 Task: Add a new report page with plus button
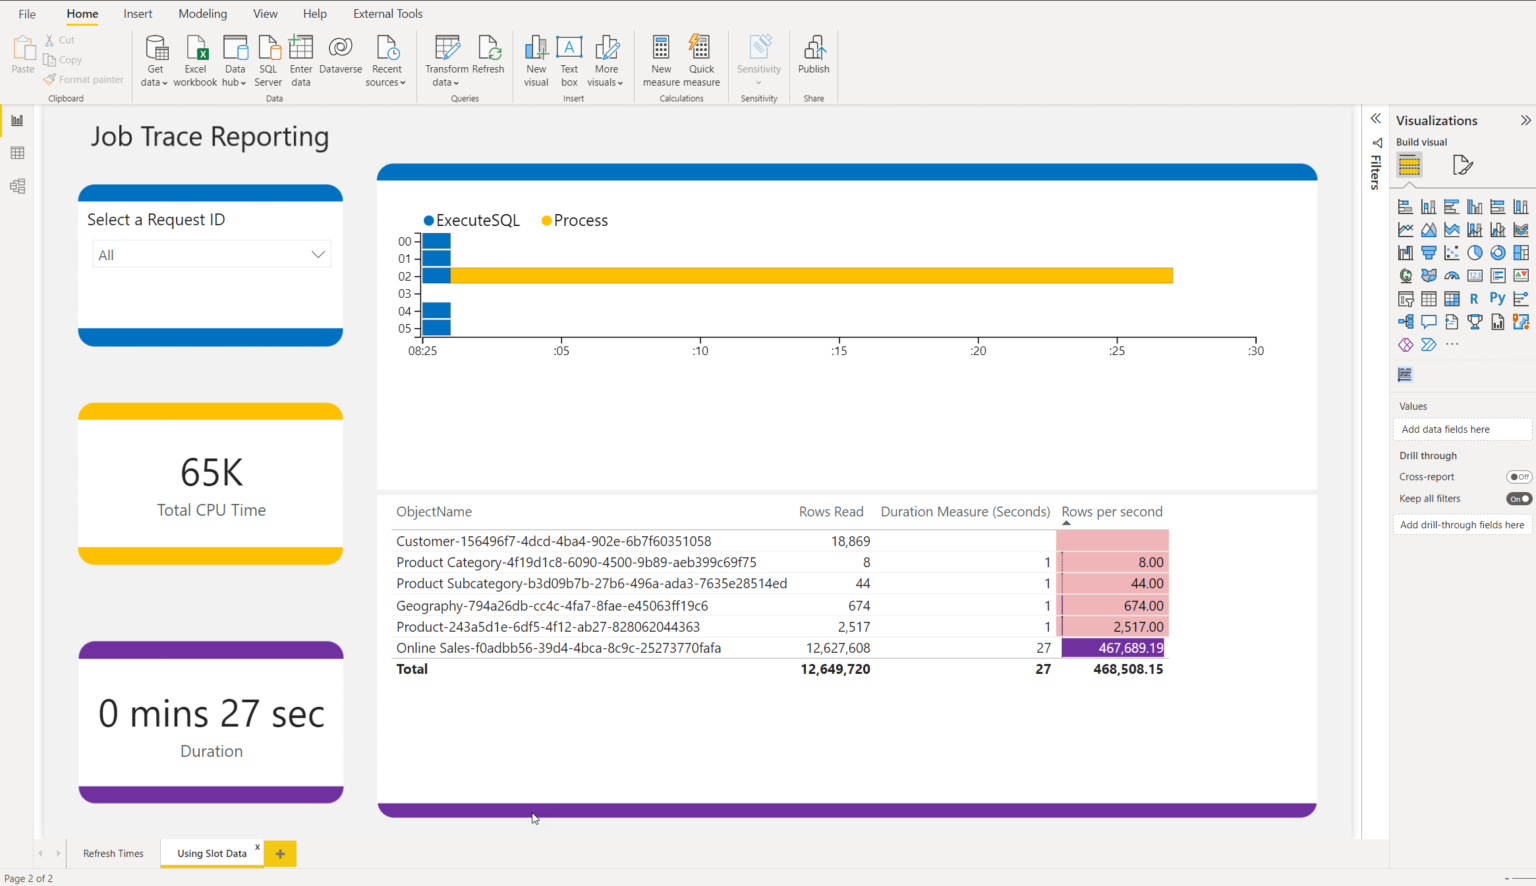coord(280,853)
